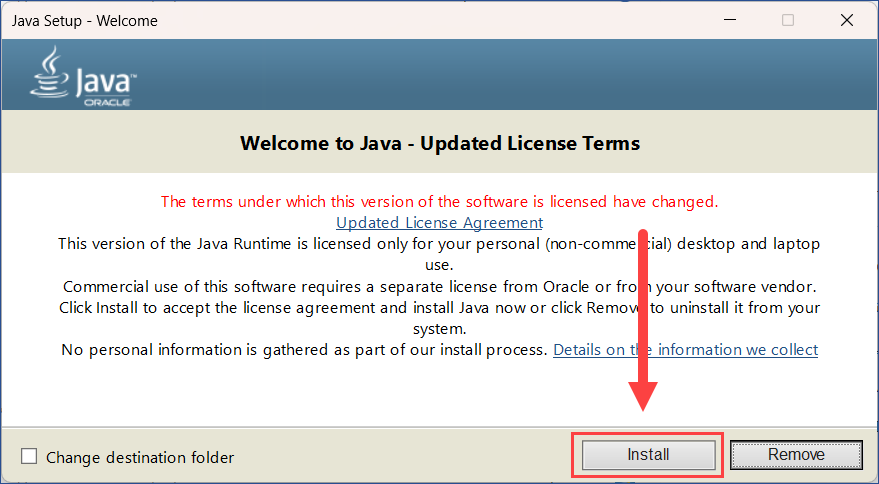Click the Java coffee cup logo
Screen dimensions: 879x484
49,72
